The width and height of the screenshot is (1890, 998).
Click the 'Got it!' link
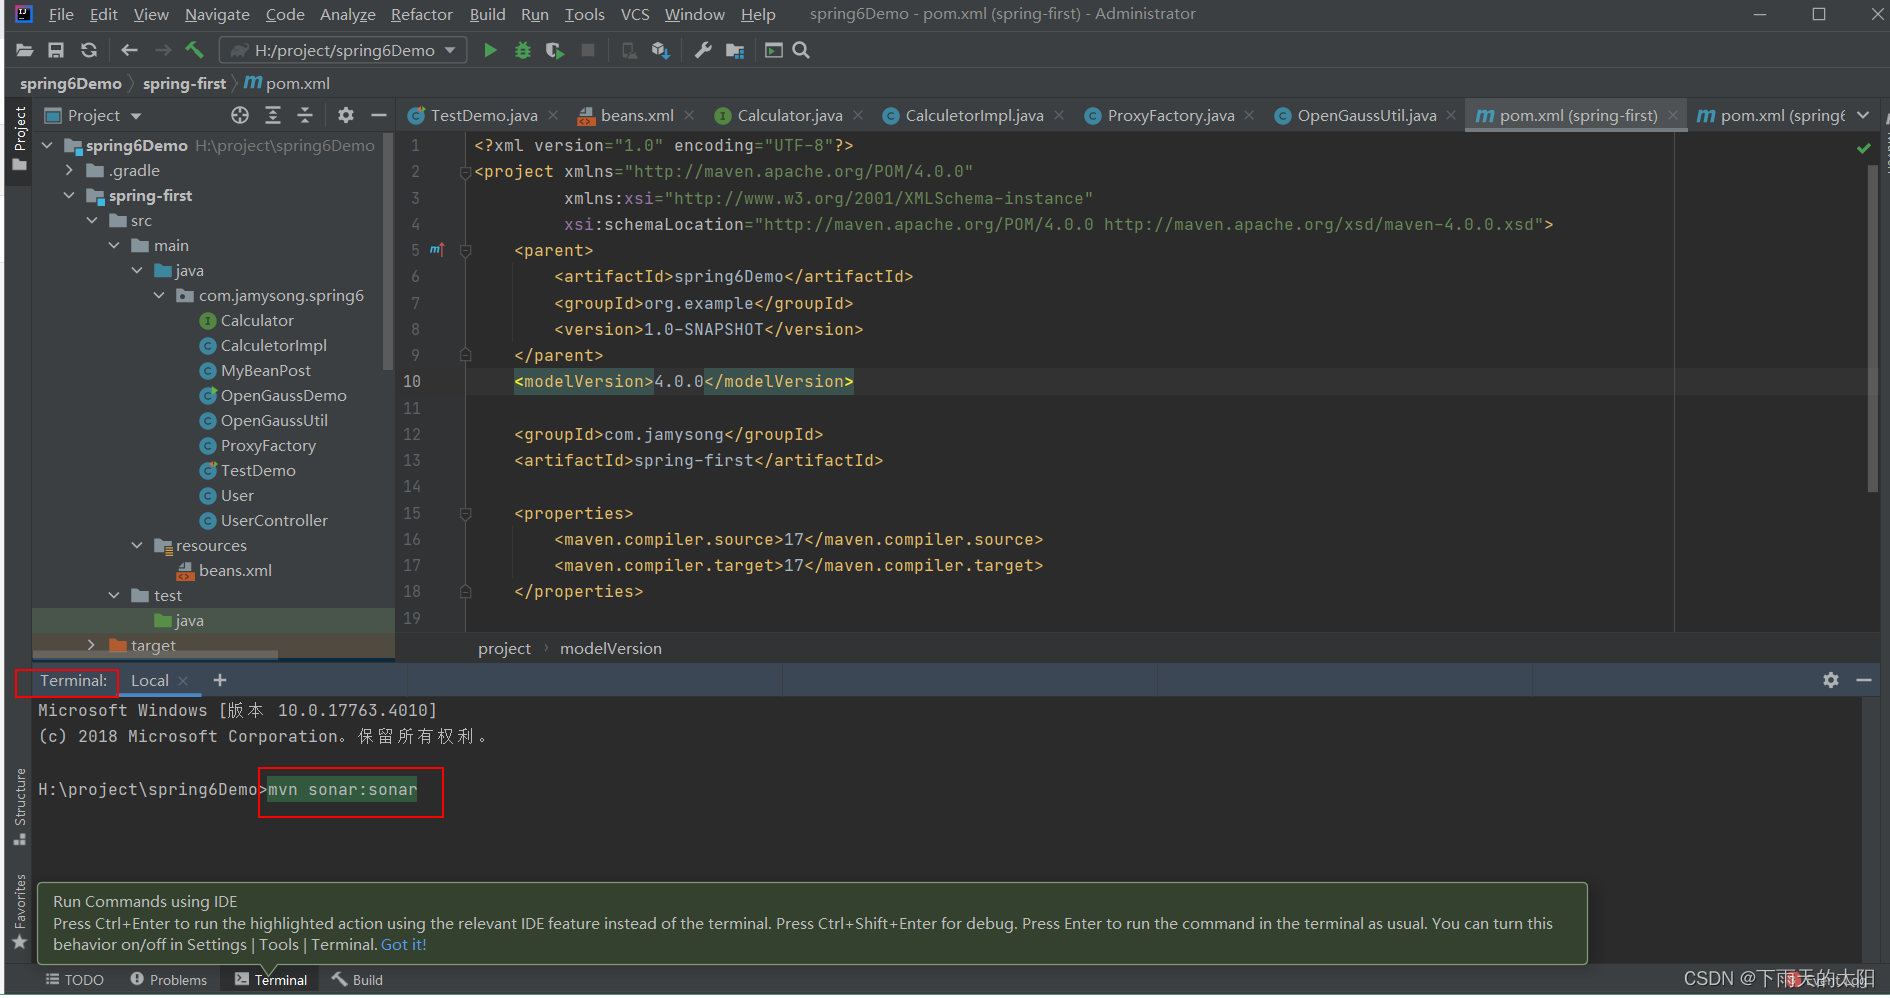pos(404,945)
